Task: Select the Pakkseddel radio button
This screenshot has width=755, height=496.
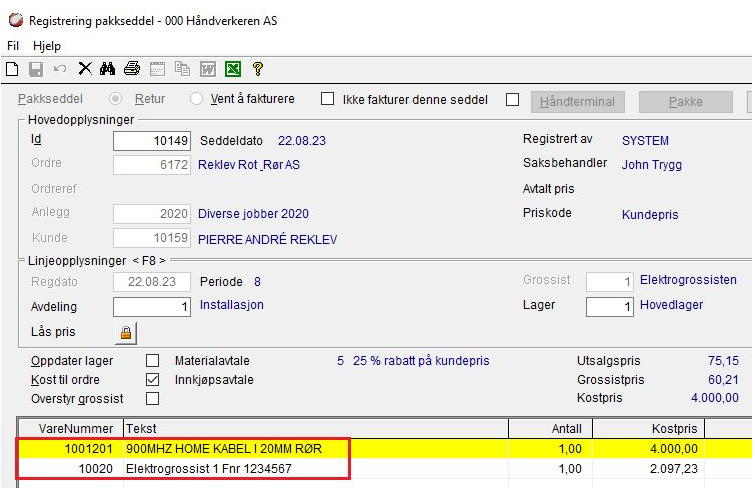Action: [x=116, y=99]
